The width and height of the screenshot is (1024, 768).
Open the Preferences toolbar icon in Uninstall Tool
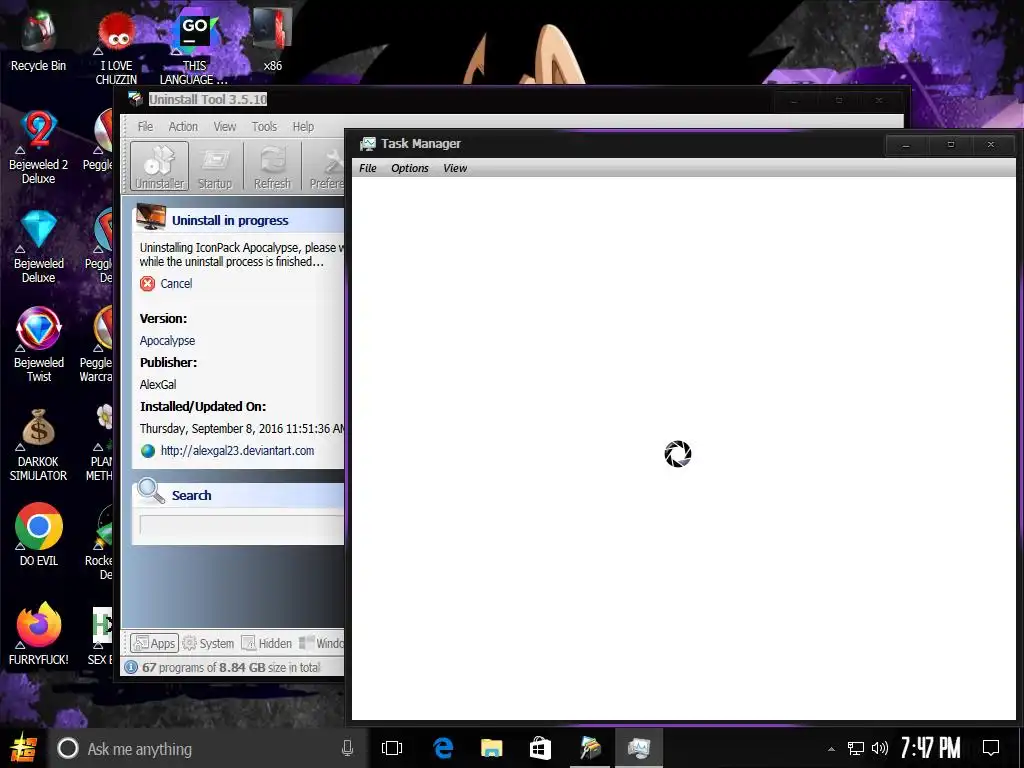327,167
